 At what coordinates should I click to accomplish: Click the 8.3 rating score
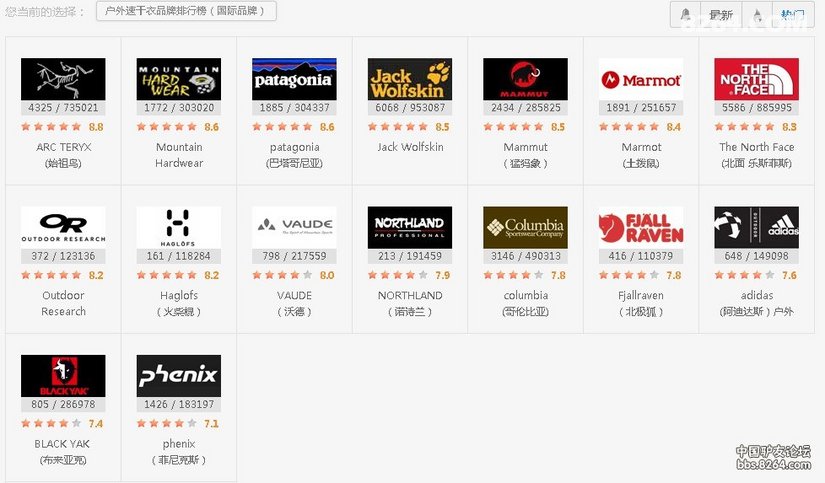(x=789, y=127)
